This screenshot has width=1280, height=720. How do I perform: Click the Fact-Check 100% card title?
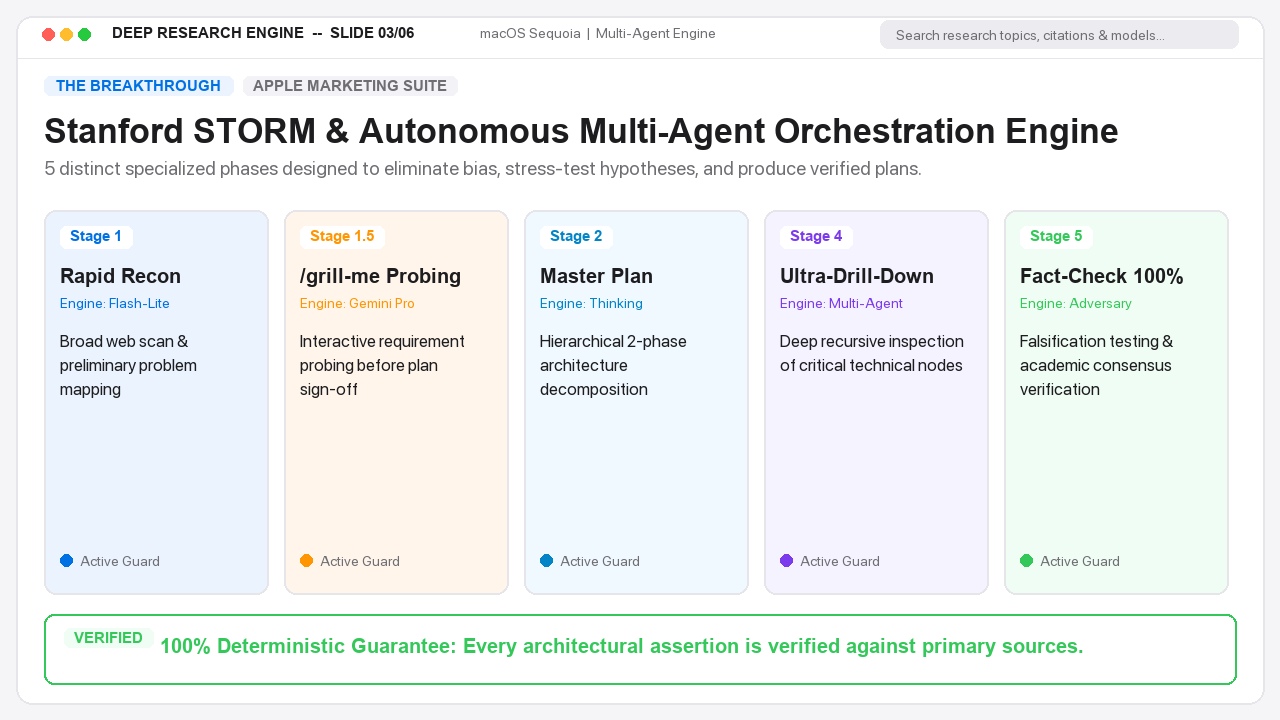point(1102,276)
